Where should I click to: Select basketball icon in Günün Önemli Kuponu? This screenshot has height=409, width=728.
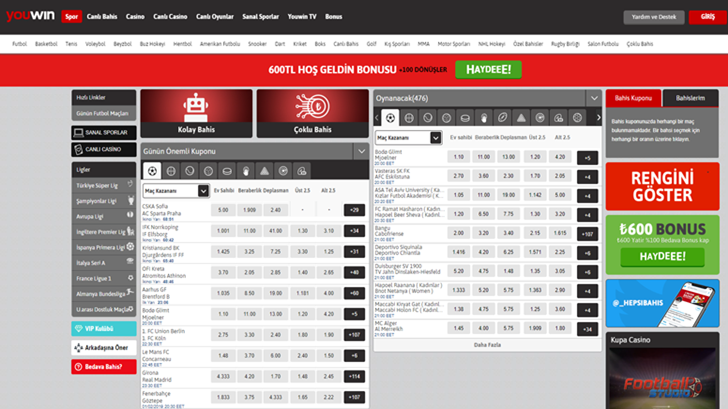[171, 171]
